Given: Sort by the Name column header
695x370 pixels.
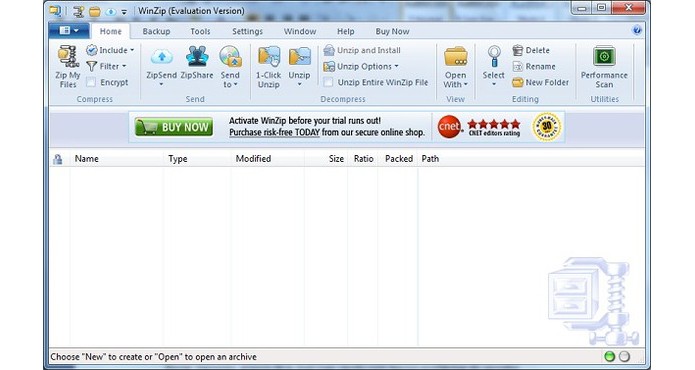Looking at the screenshot, I should pyautogui.click(x=86, y=159).
